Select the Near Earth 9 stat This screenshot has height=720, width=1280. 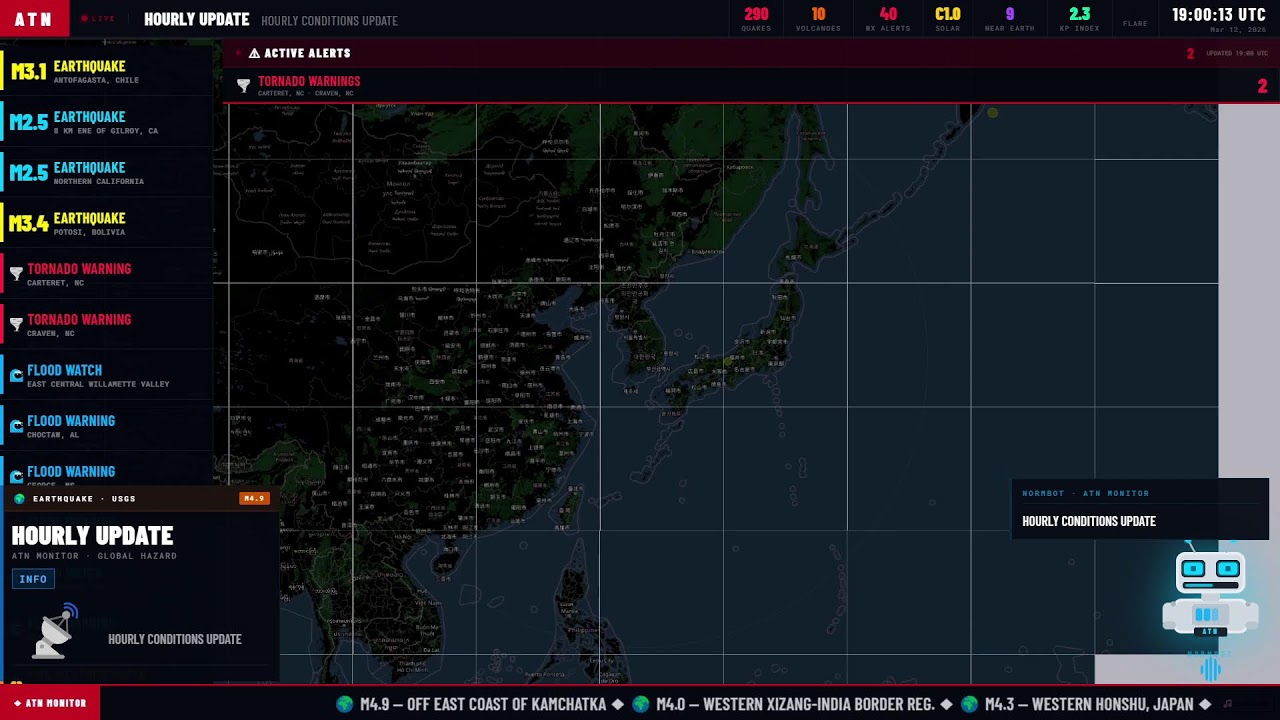point(1009,19)
